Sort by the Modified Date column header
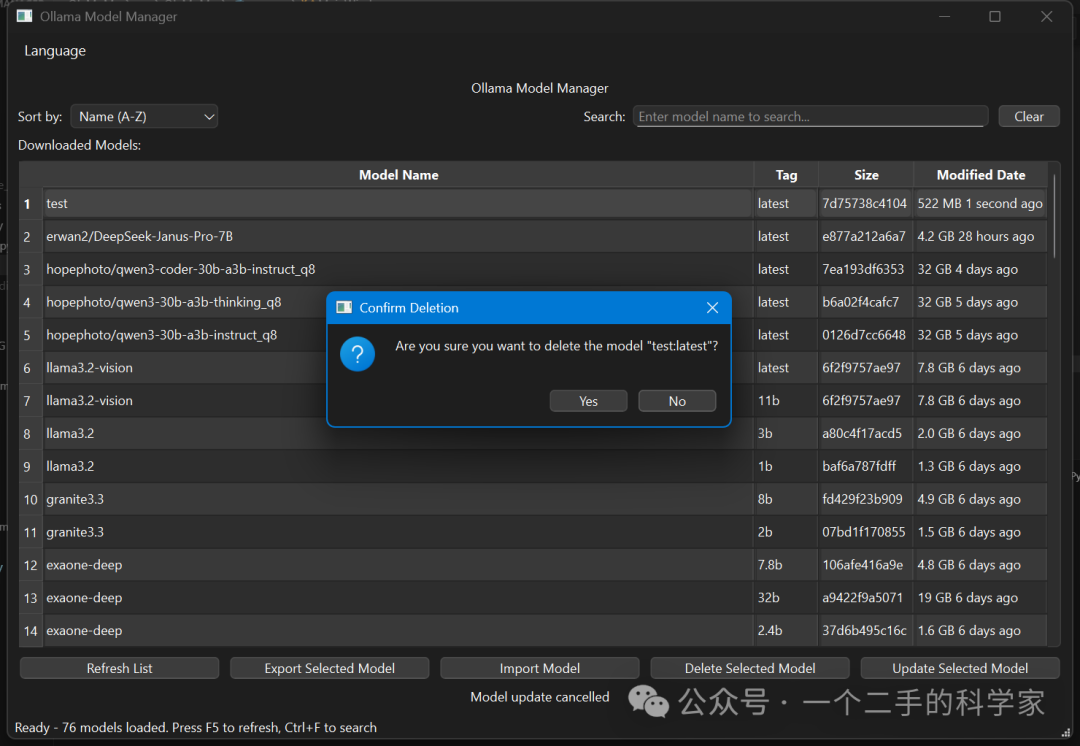The image size is (1080, 746). 980,175
